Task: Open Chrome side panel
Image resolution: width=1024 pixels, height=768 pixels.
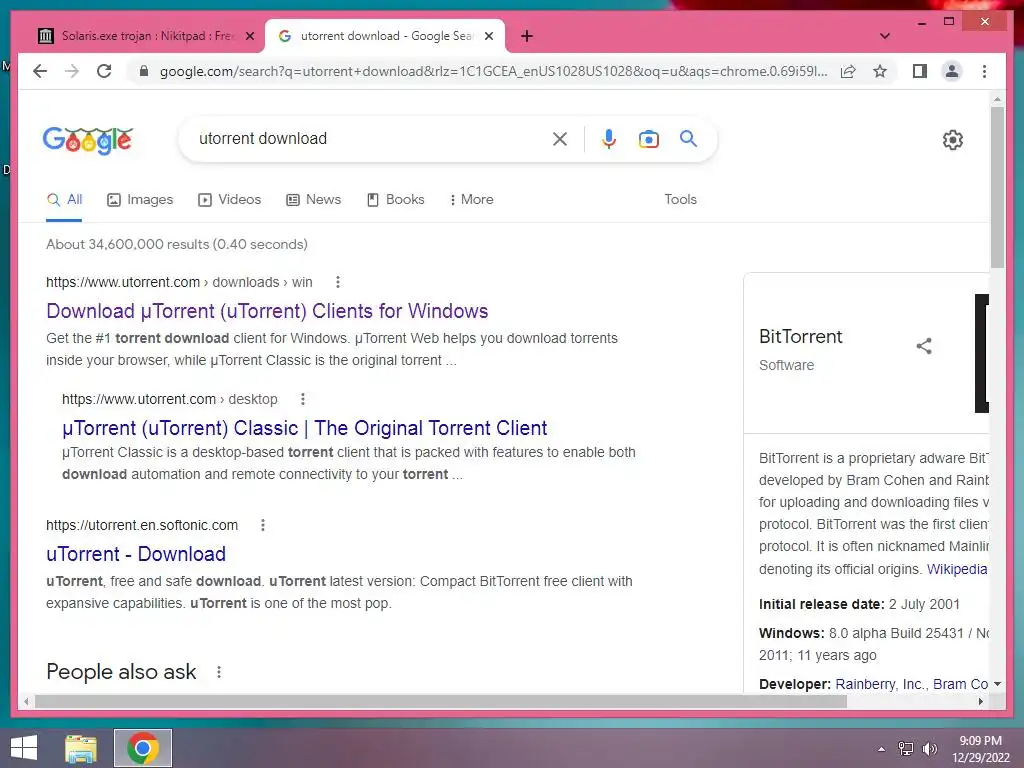Action: (x=920, y=71)
